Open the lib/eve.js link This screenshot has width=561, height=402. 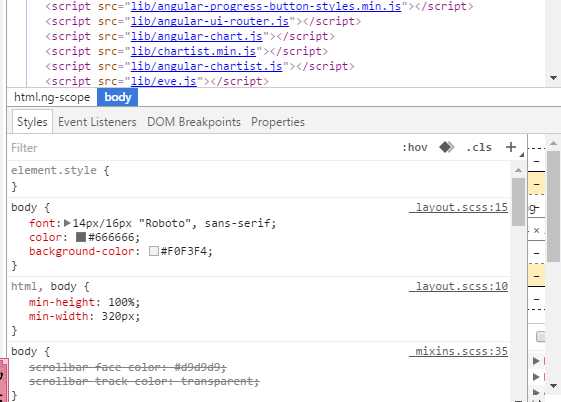(x=164, y=81)
